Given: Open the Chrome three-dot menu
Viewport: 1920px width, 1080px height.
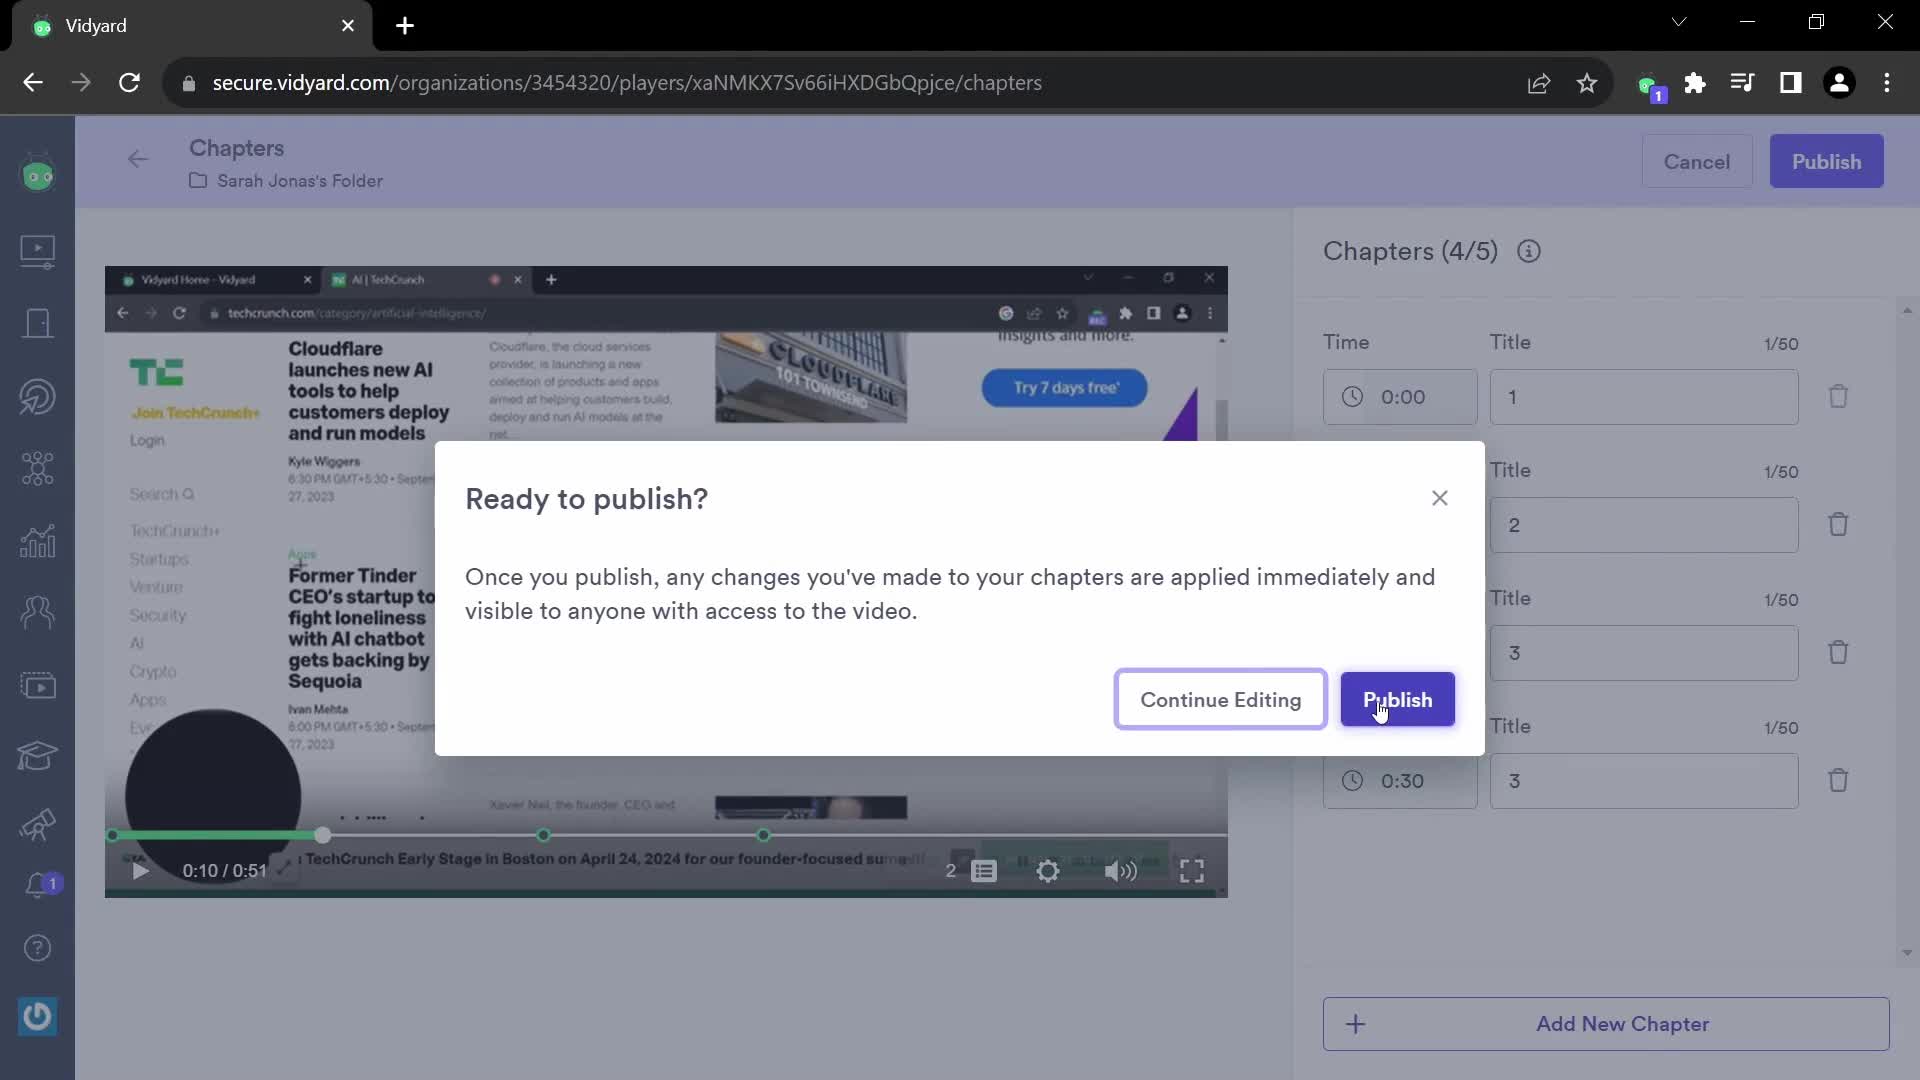Looking at the screenshot, I should point(1887,83).
